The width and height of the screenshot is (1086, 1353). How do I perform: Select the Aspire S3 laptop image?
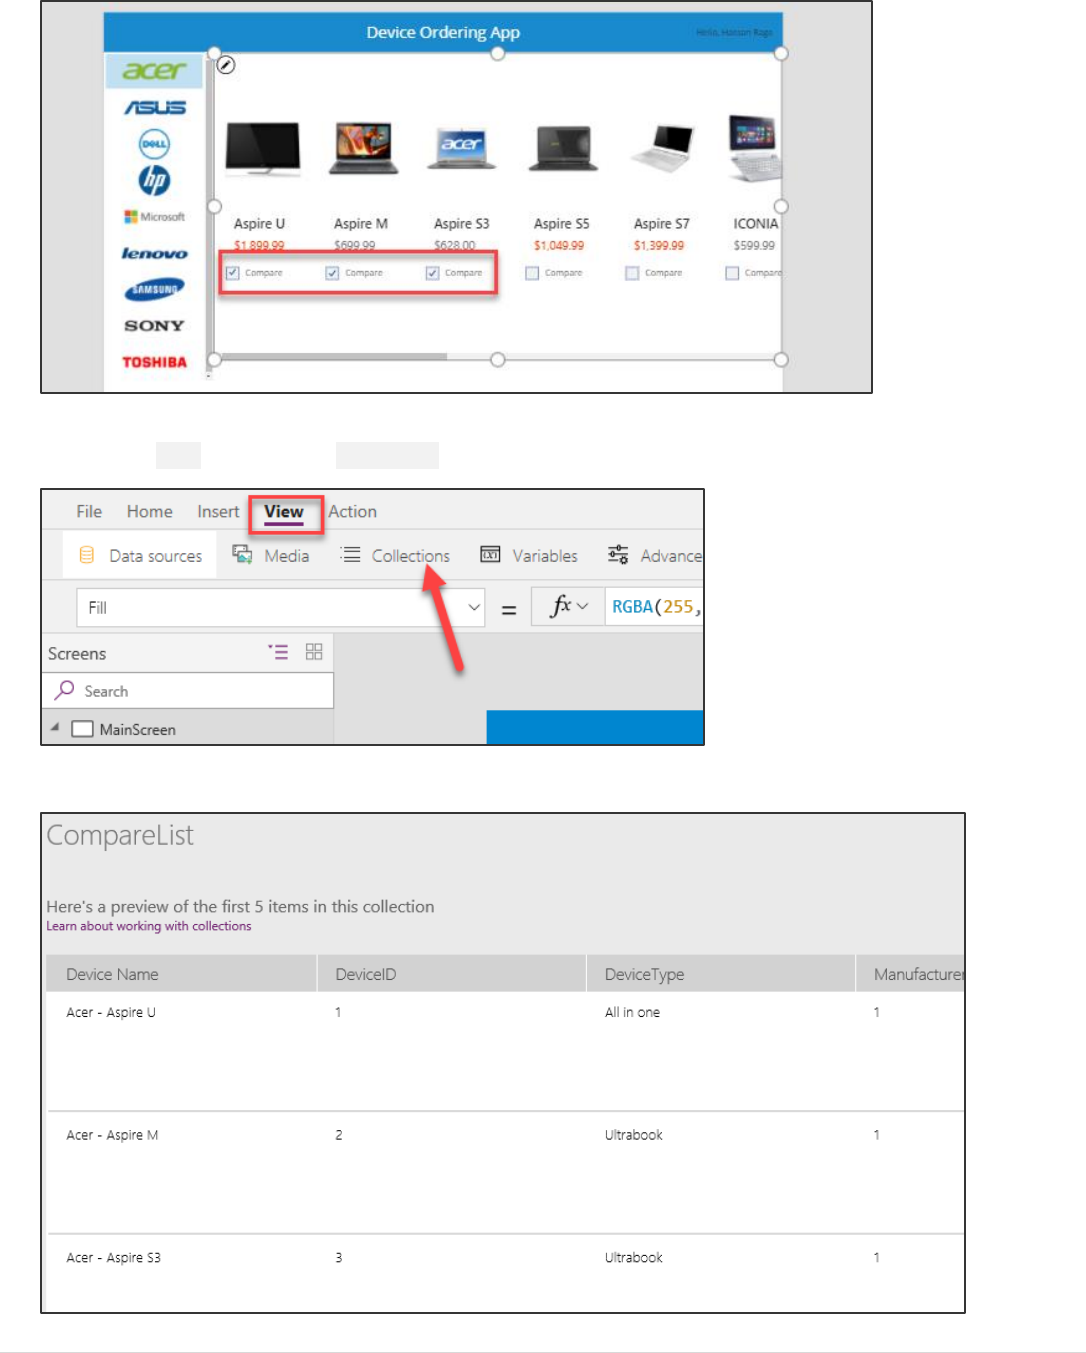click(x=462, y=150)
